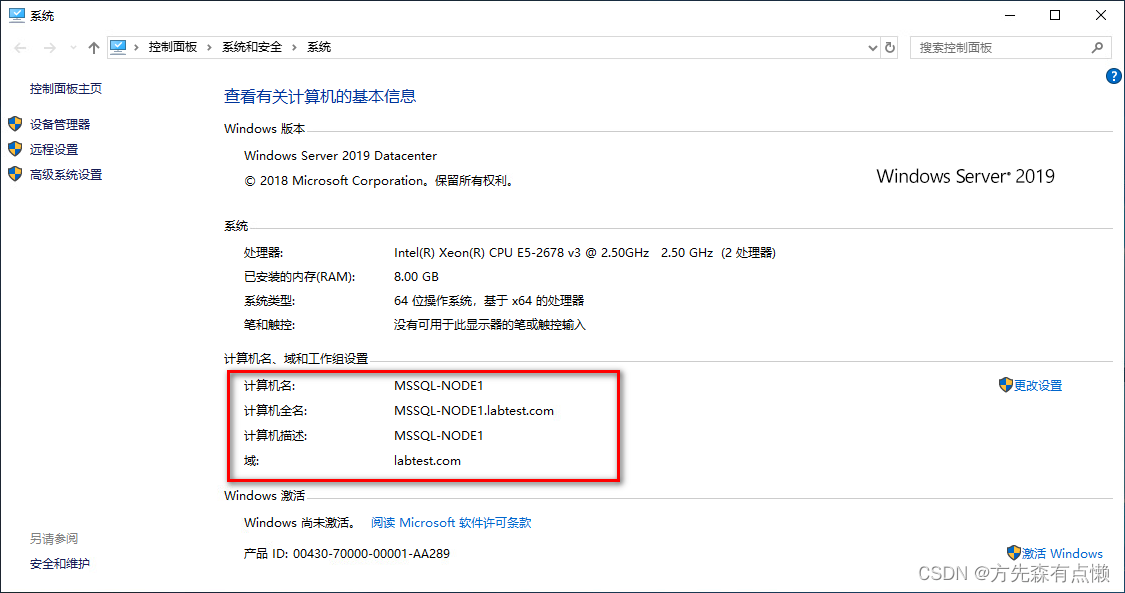
Task: Click the shield icon beside 更改设置
Action: point(1005,384)
